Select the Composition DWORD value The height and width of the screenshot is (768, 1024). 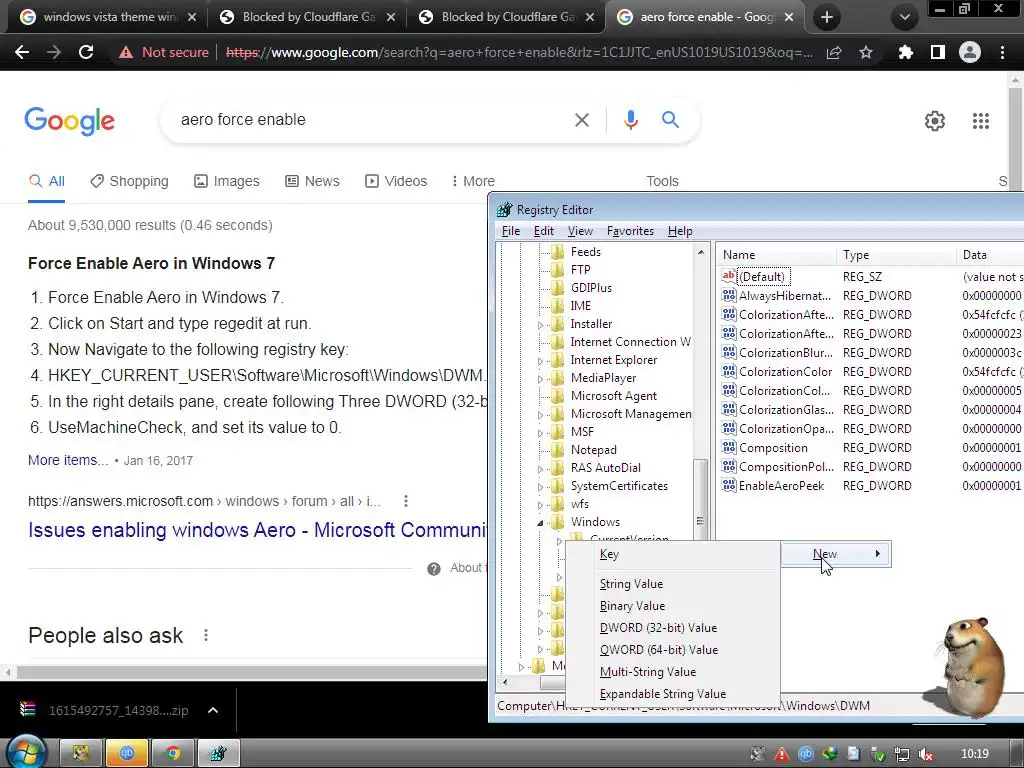click(773, 447)
